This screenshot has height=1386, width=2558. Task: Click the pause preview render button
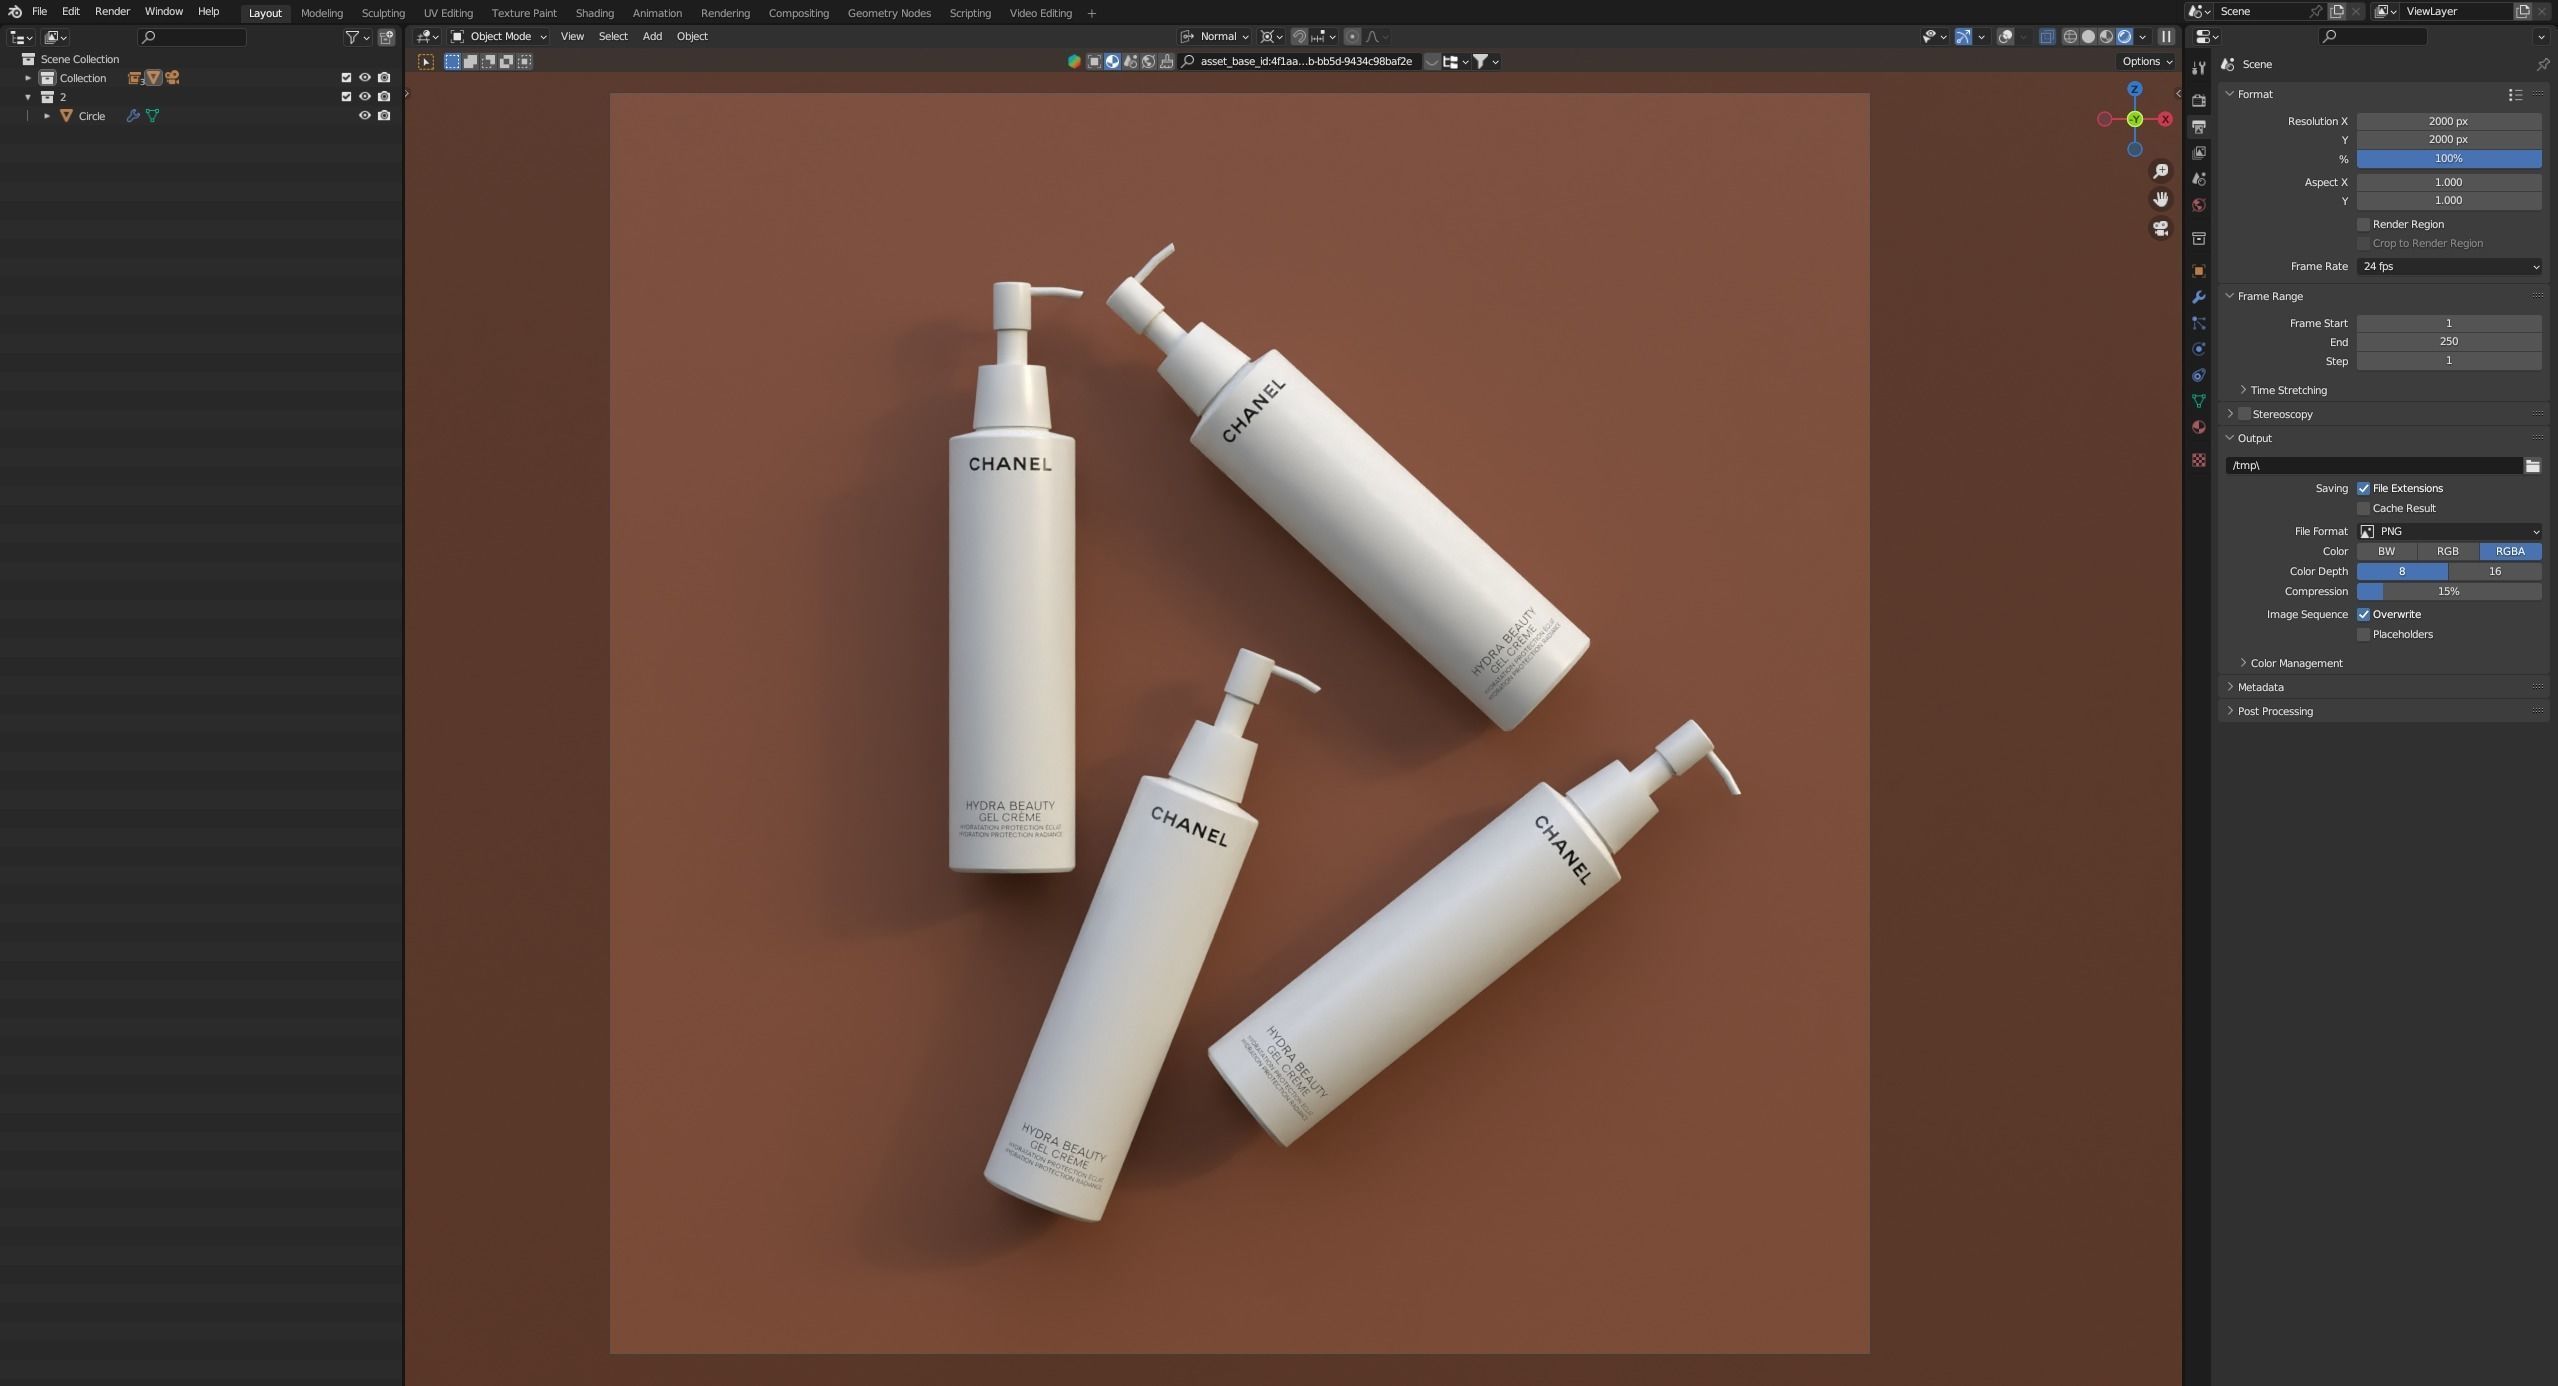pyautogui.click(x=2166, y=37)
